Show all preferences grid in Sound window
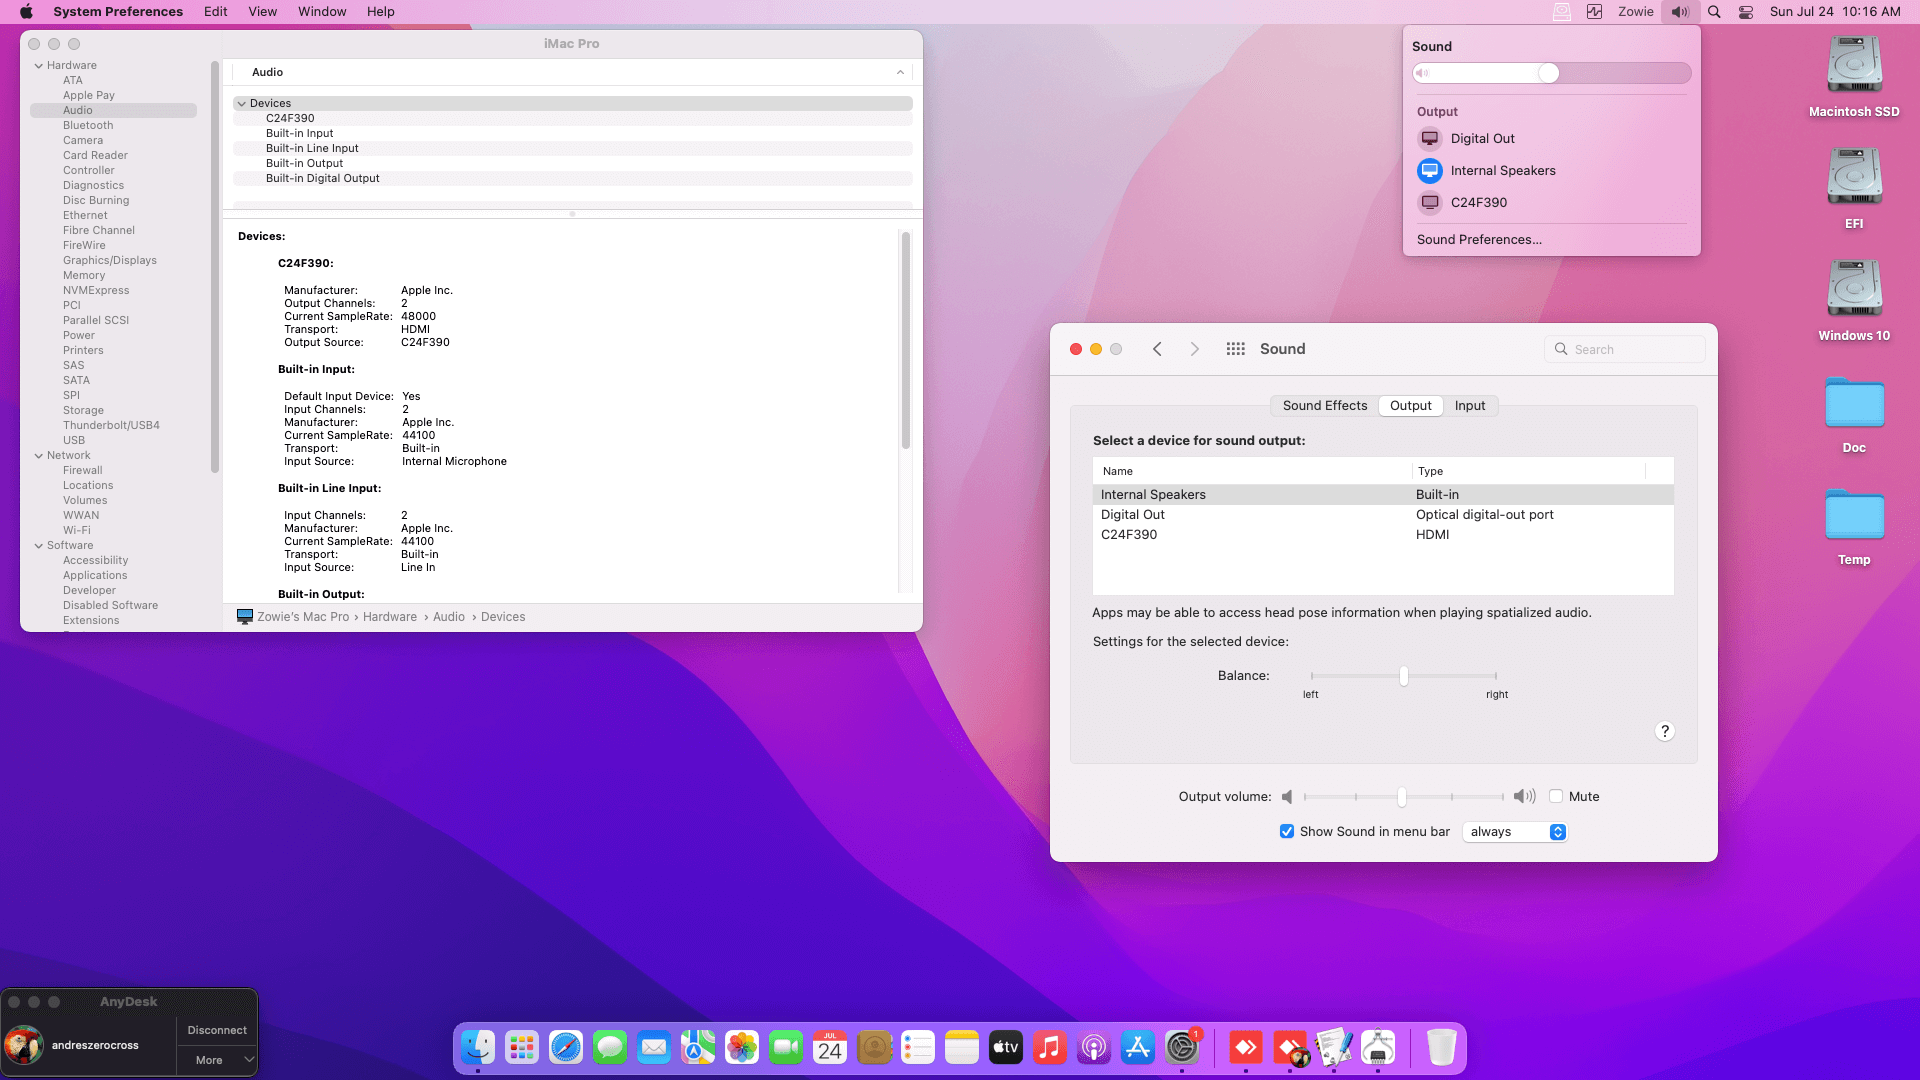 coord(1236,349)
